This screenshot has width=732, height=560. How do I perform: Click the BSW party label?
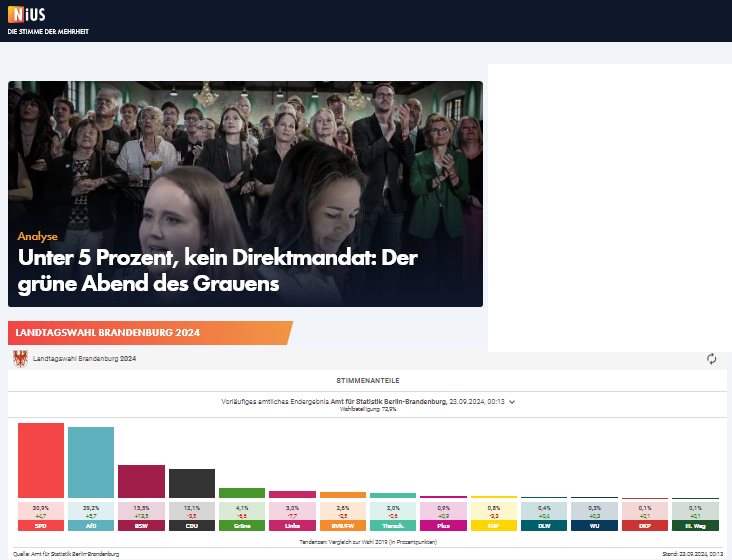pos(141,525)
